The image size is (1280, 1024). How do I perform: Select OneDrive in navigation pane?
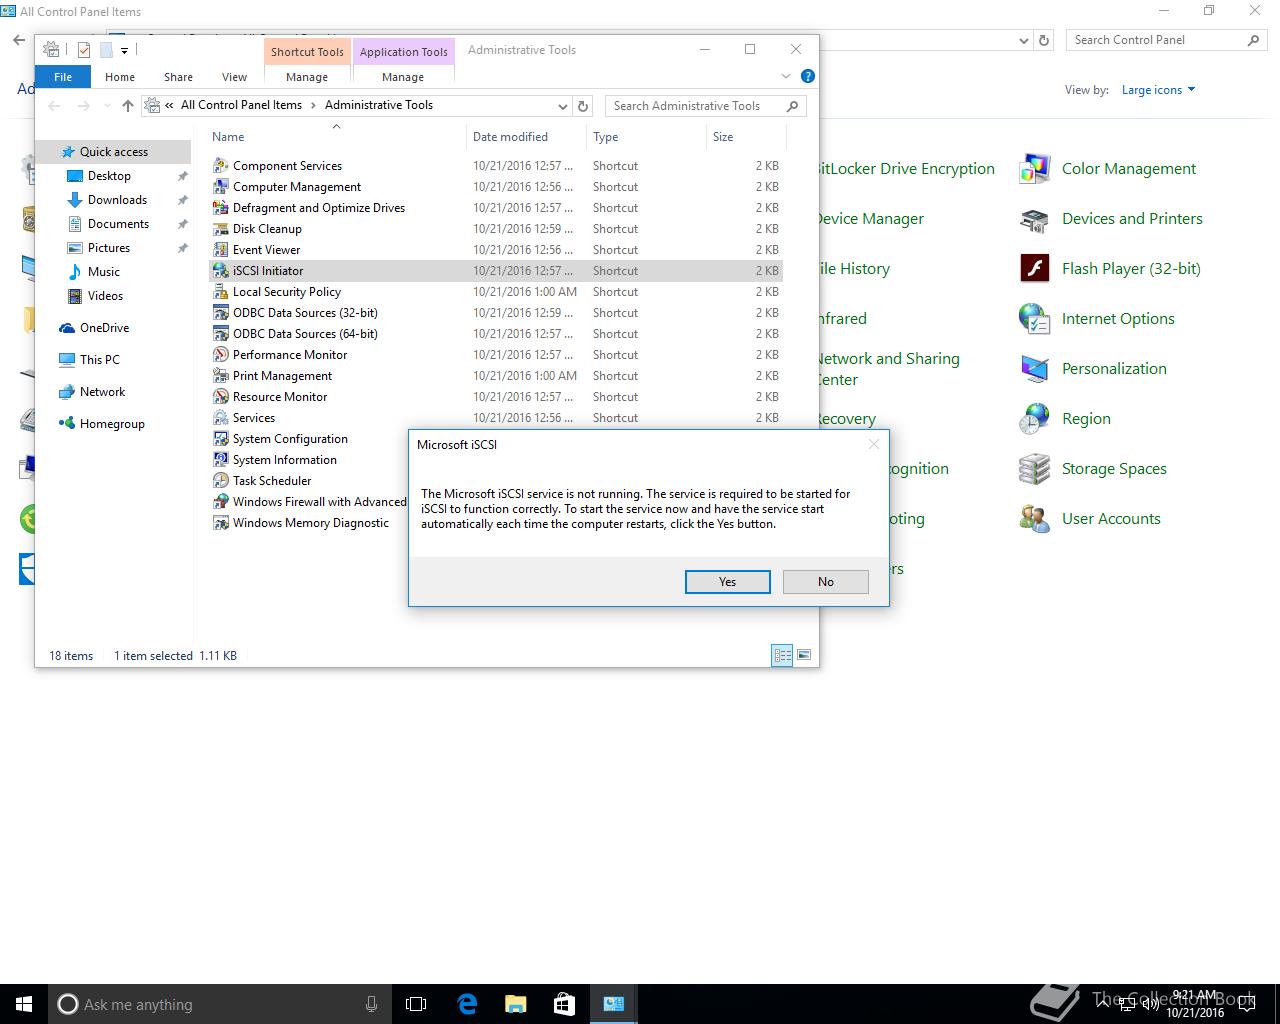[104, 328]
